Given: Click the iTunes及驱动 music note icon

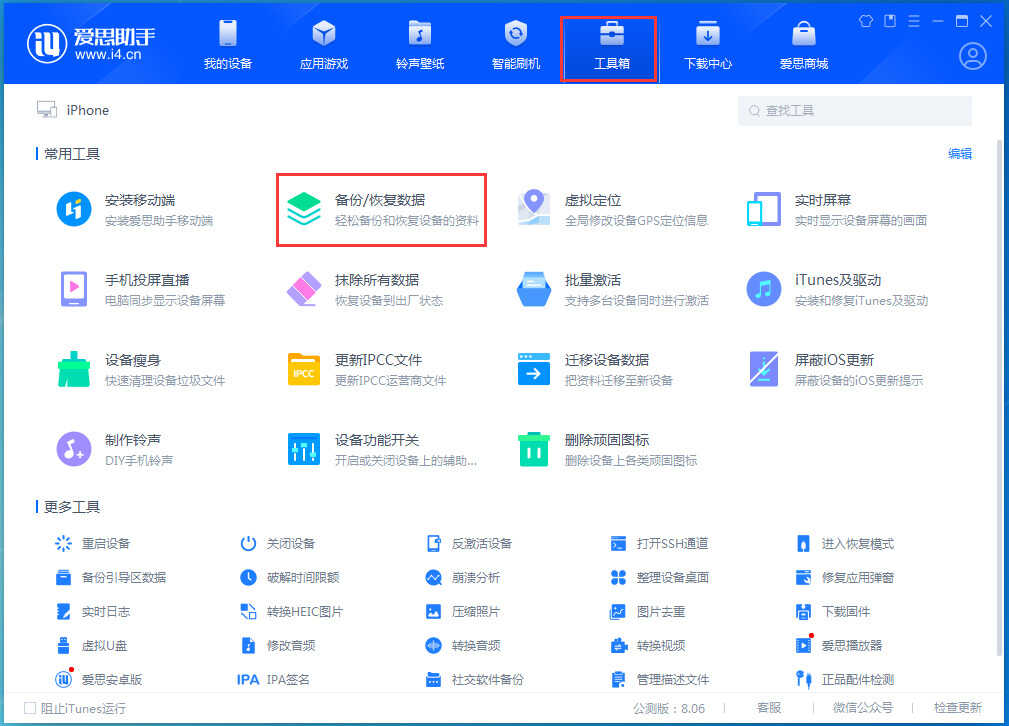Looking at the screenshot, I should tap(764, 289).
